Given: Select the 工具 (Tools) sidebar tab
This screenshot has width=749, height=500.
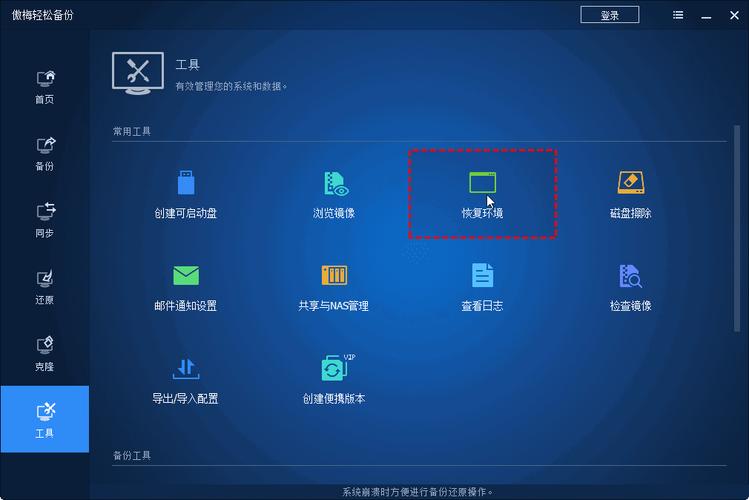Looking at the screenshot, I should coord(45,421).
